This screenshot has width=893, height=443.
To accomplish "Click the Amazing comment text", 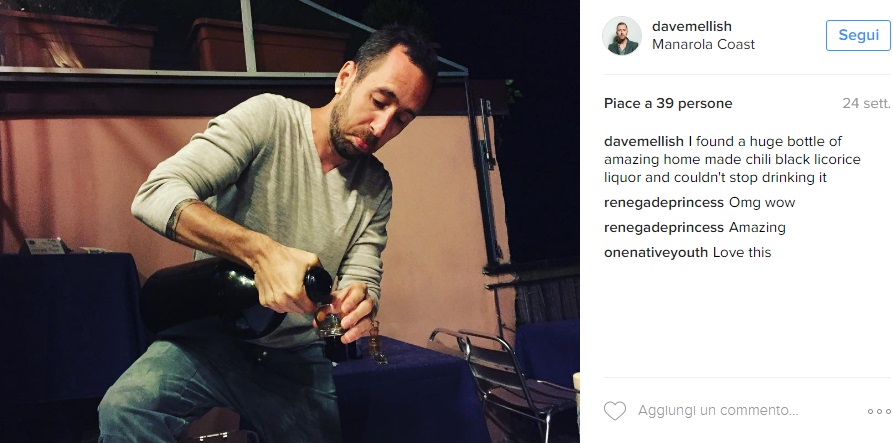I will pos(757,228).
